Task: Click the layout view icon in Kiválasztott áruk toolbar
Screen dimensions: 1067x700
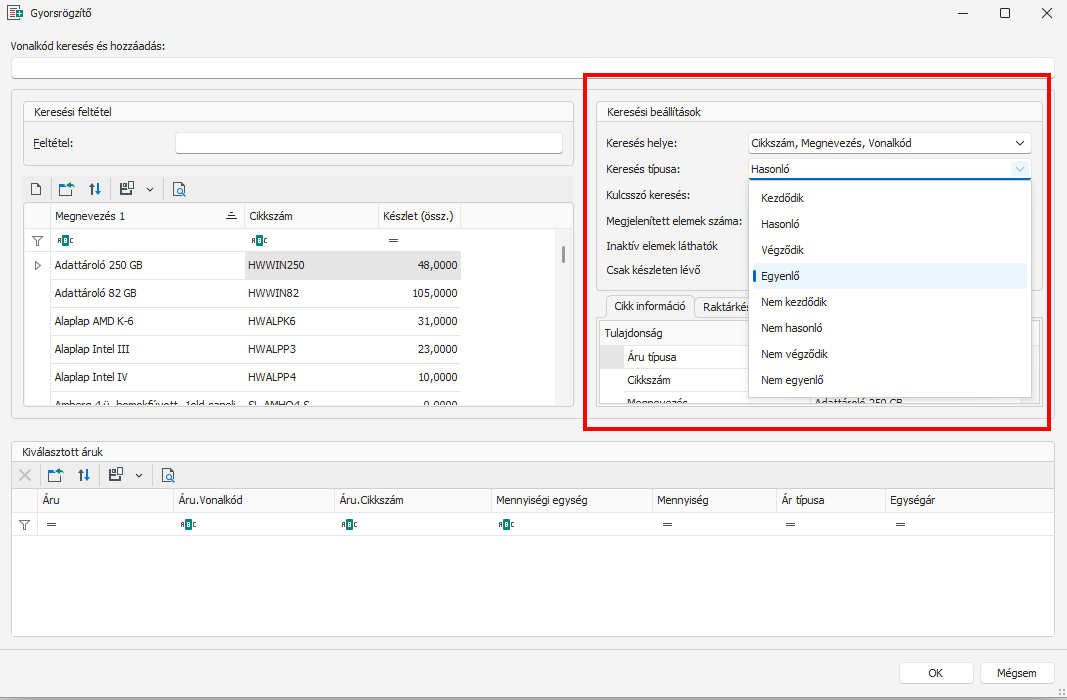Action: [116, 476]
